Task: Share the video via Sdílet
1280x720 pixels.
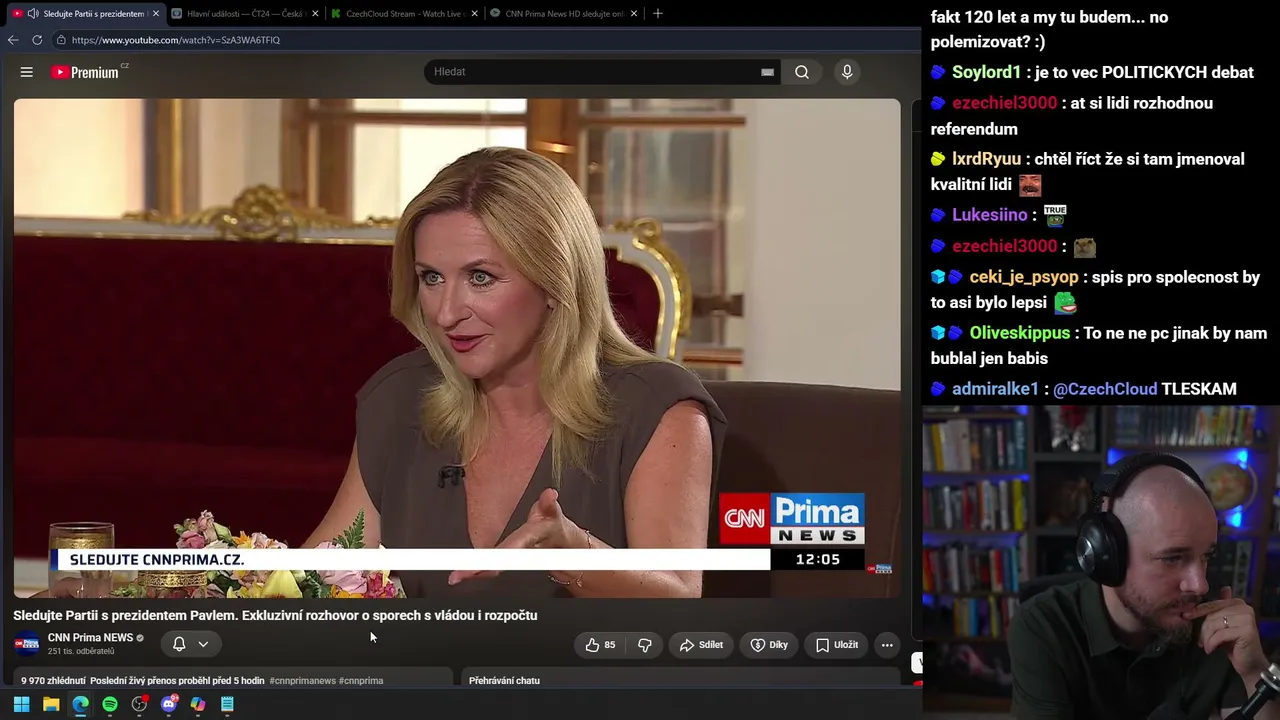Action: pos(701,645)
